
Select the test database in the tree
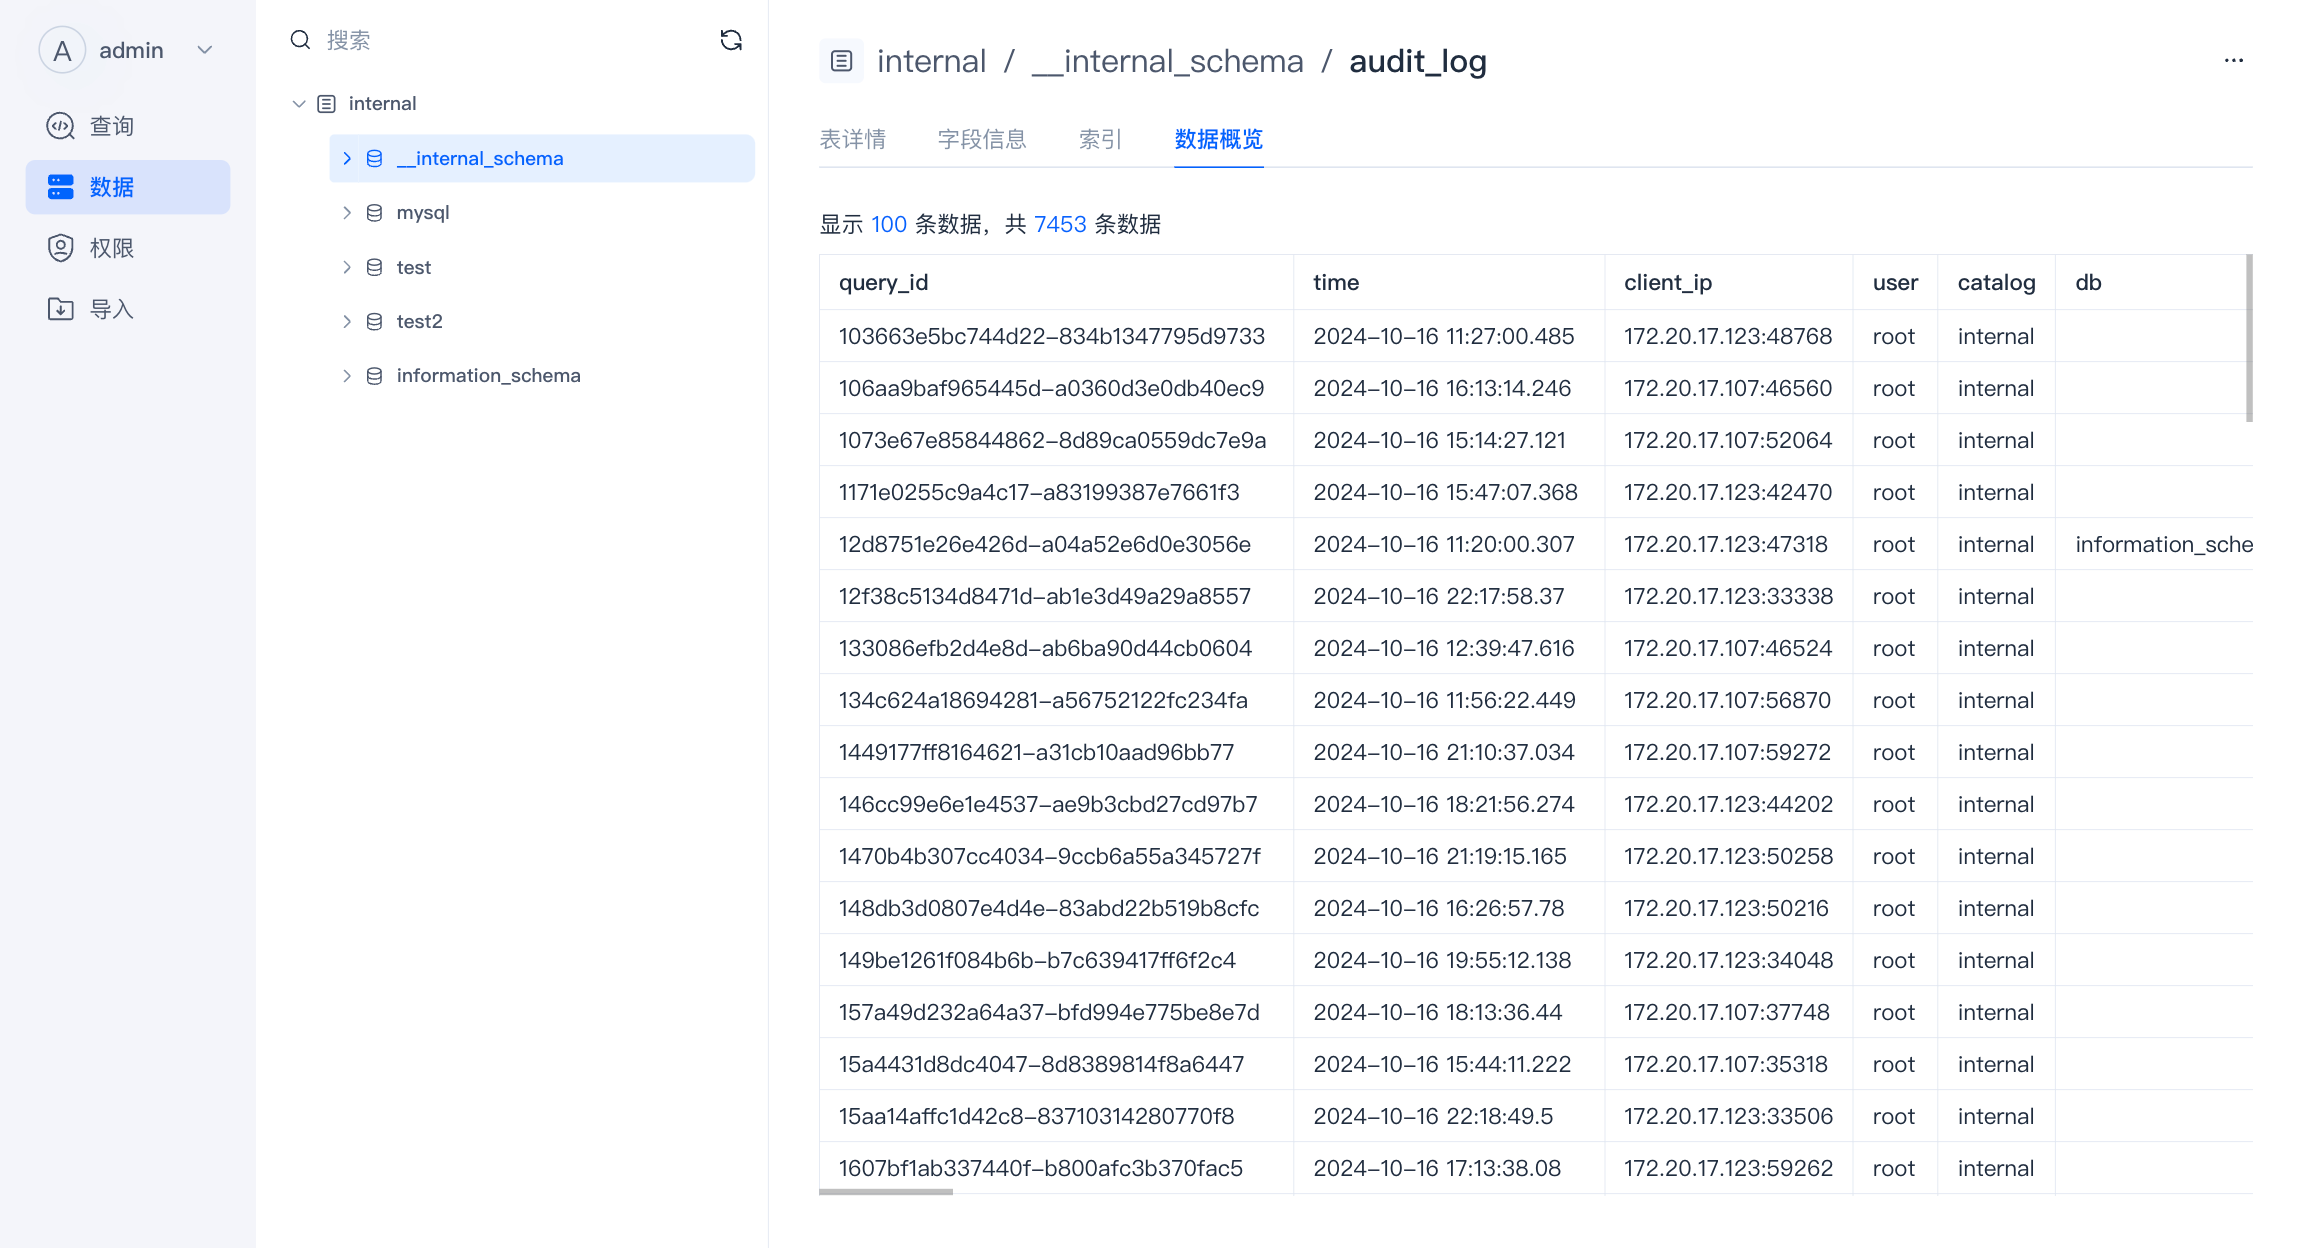[413, 268]
